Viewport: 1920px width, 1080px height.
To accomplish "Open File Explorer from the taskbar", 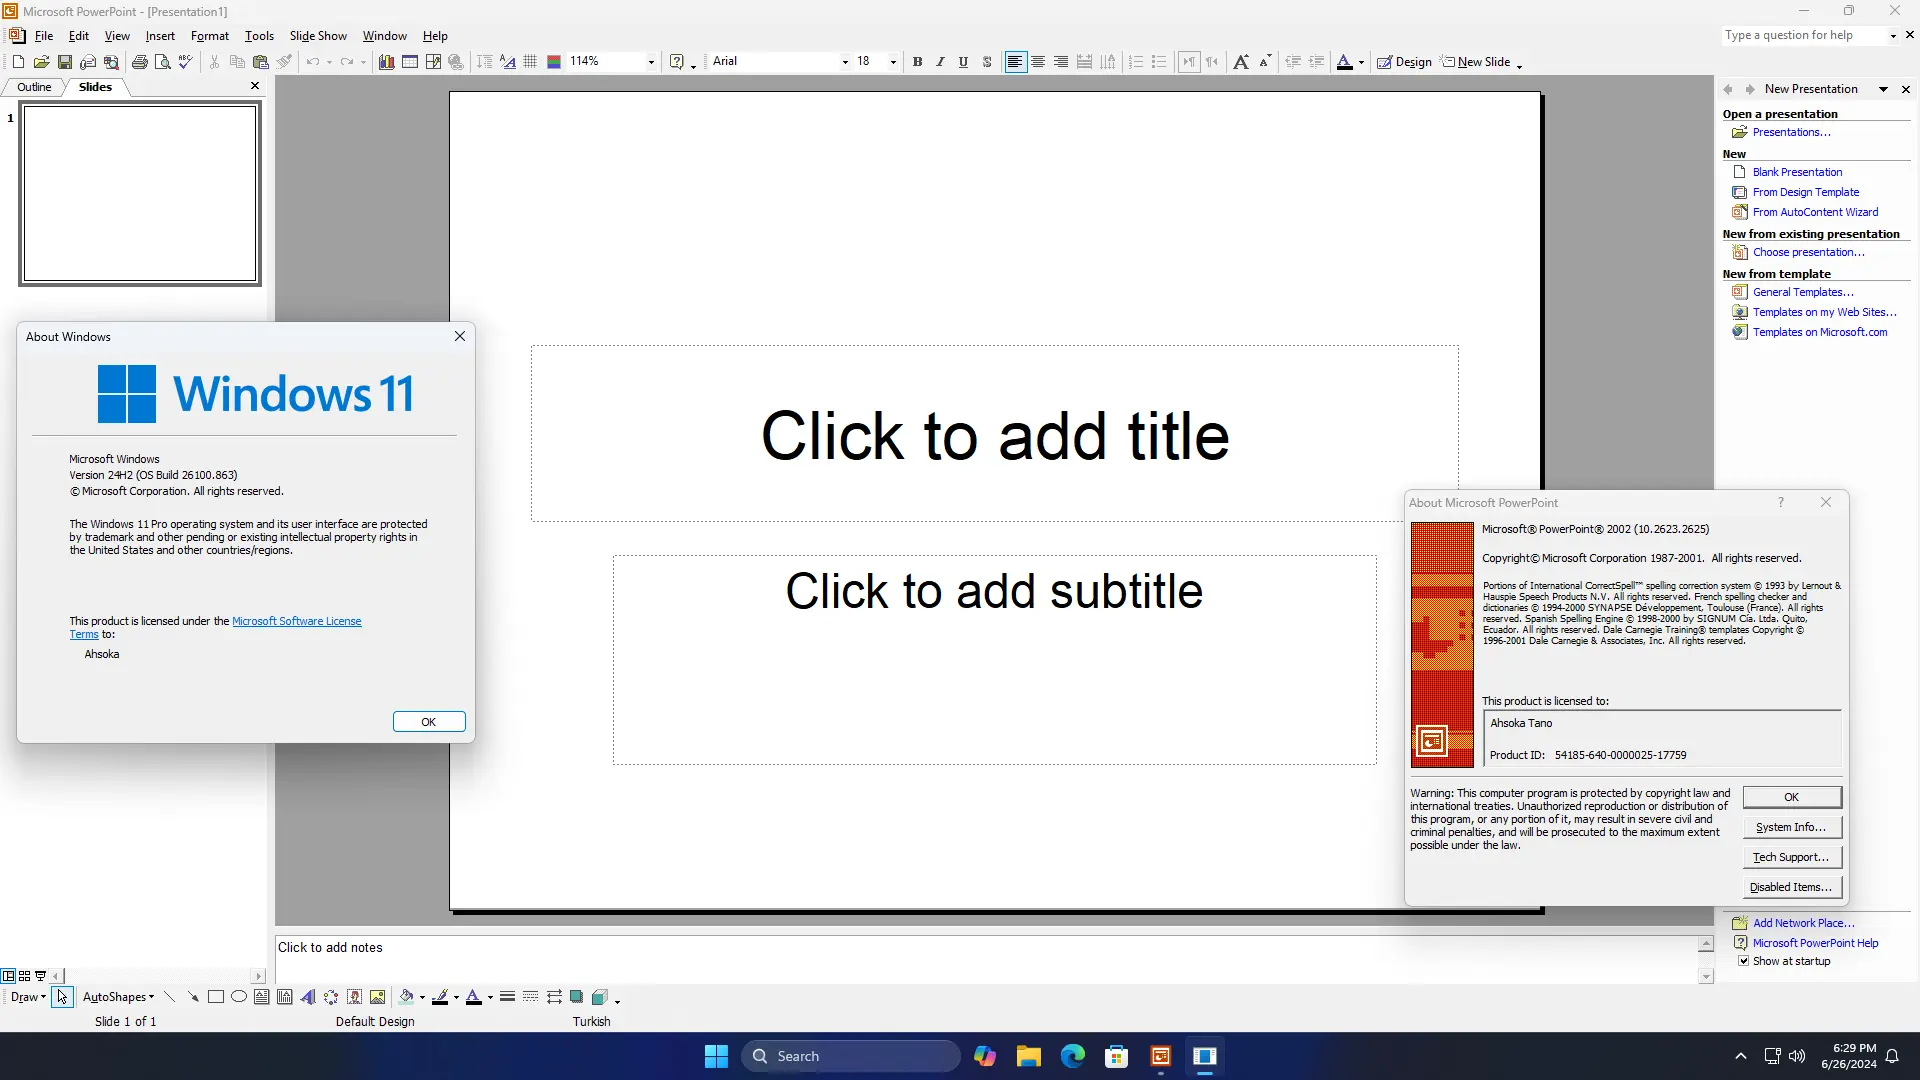I will click(1029, 1057).
